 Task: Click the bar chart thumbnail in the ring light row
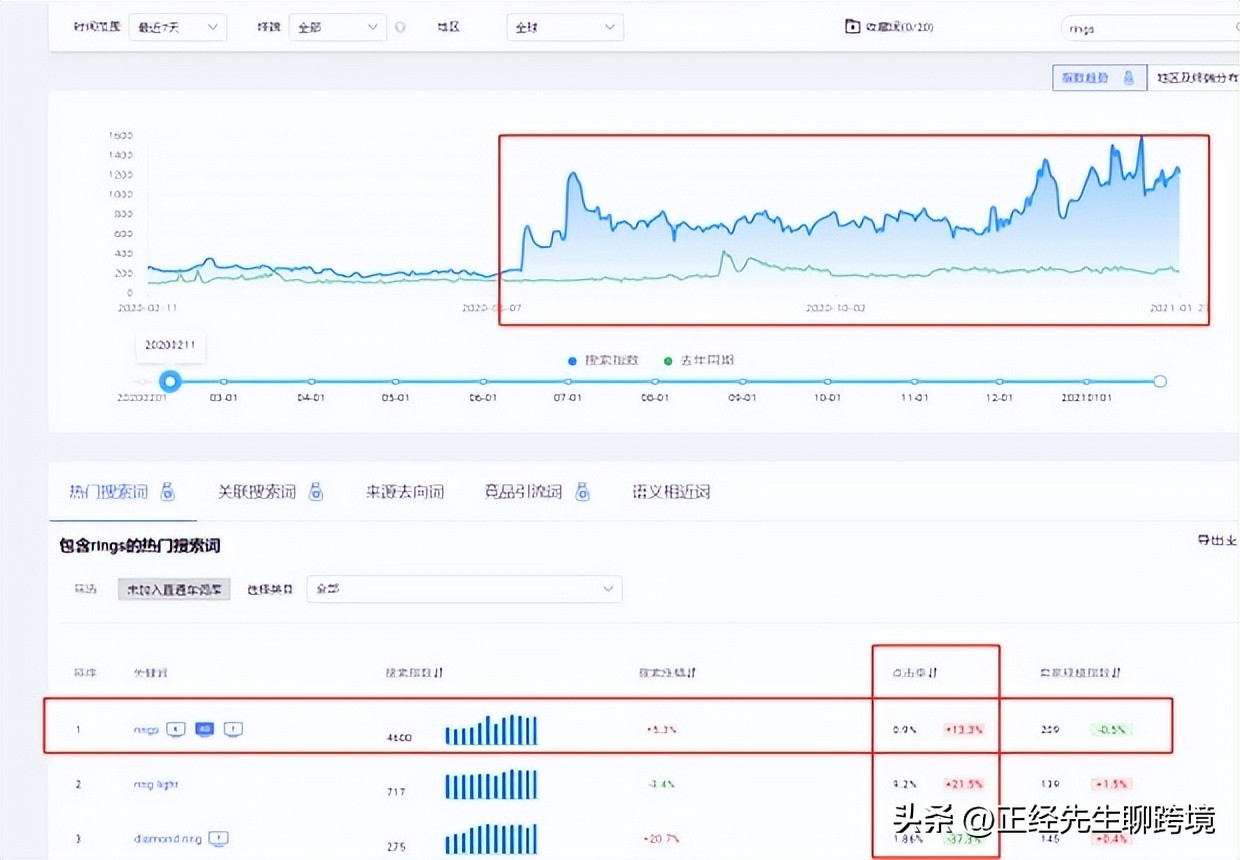[x=491, y=784]
